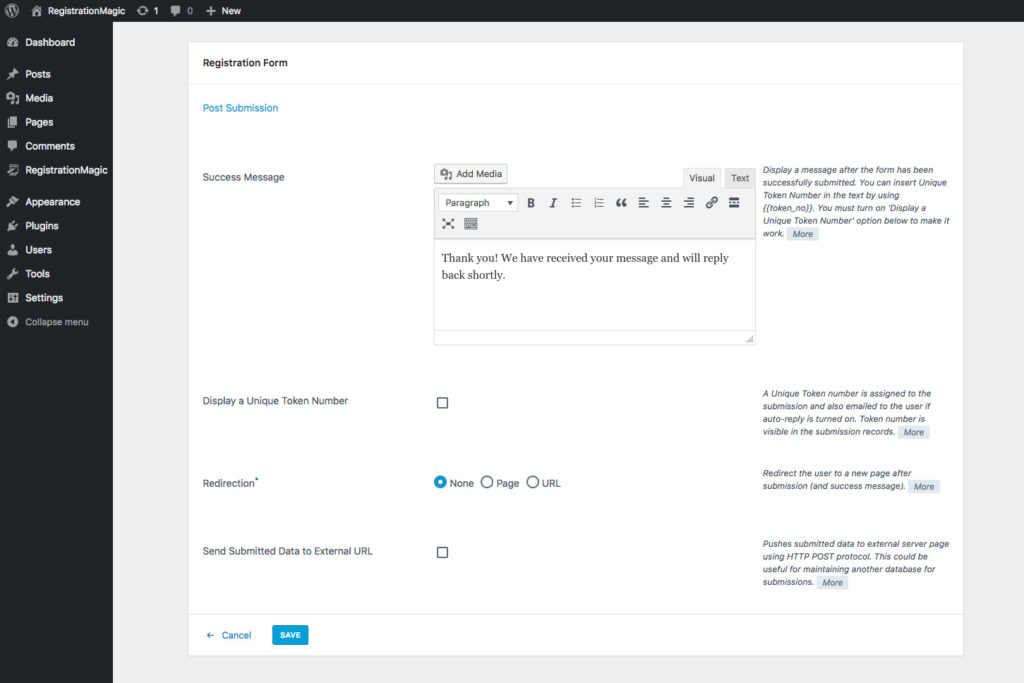Open the Plugins menu in sidebar
Screen dimensions: 1024x683
[41, 226]
